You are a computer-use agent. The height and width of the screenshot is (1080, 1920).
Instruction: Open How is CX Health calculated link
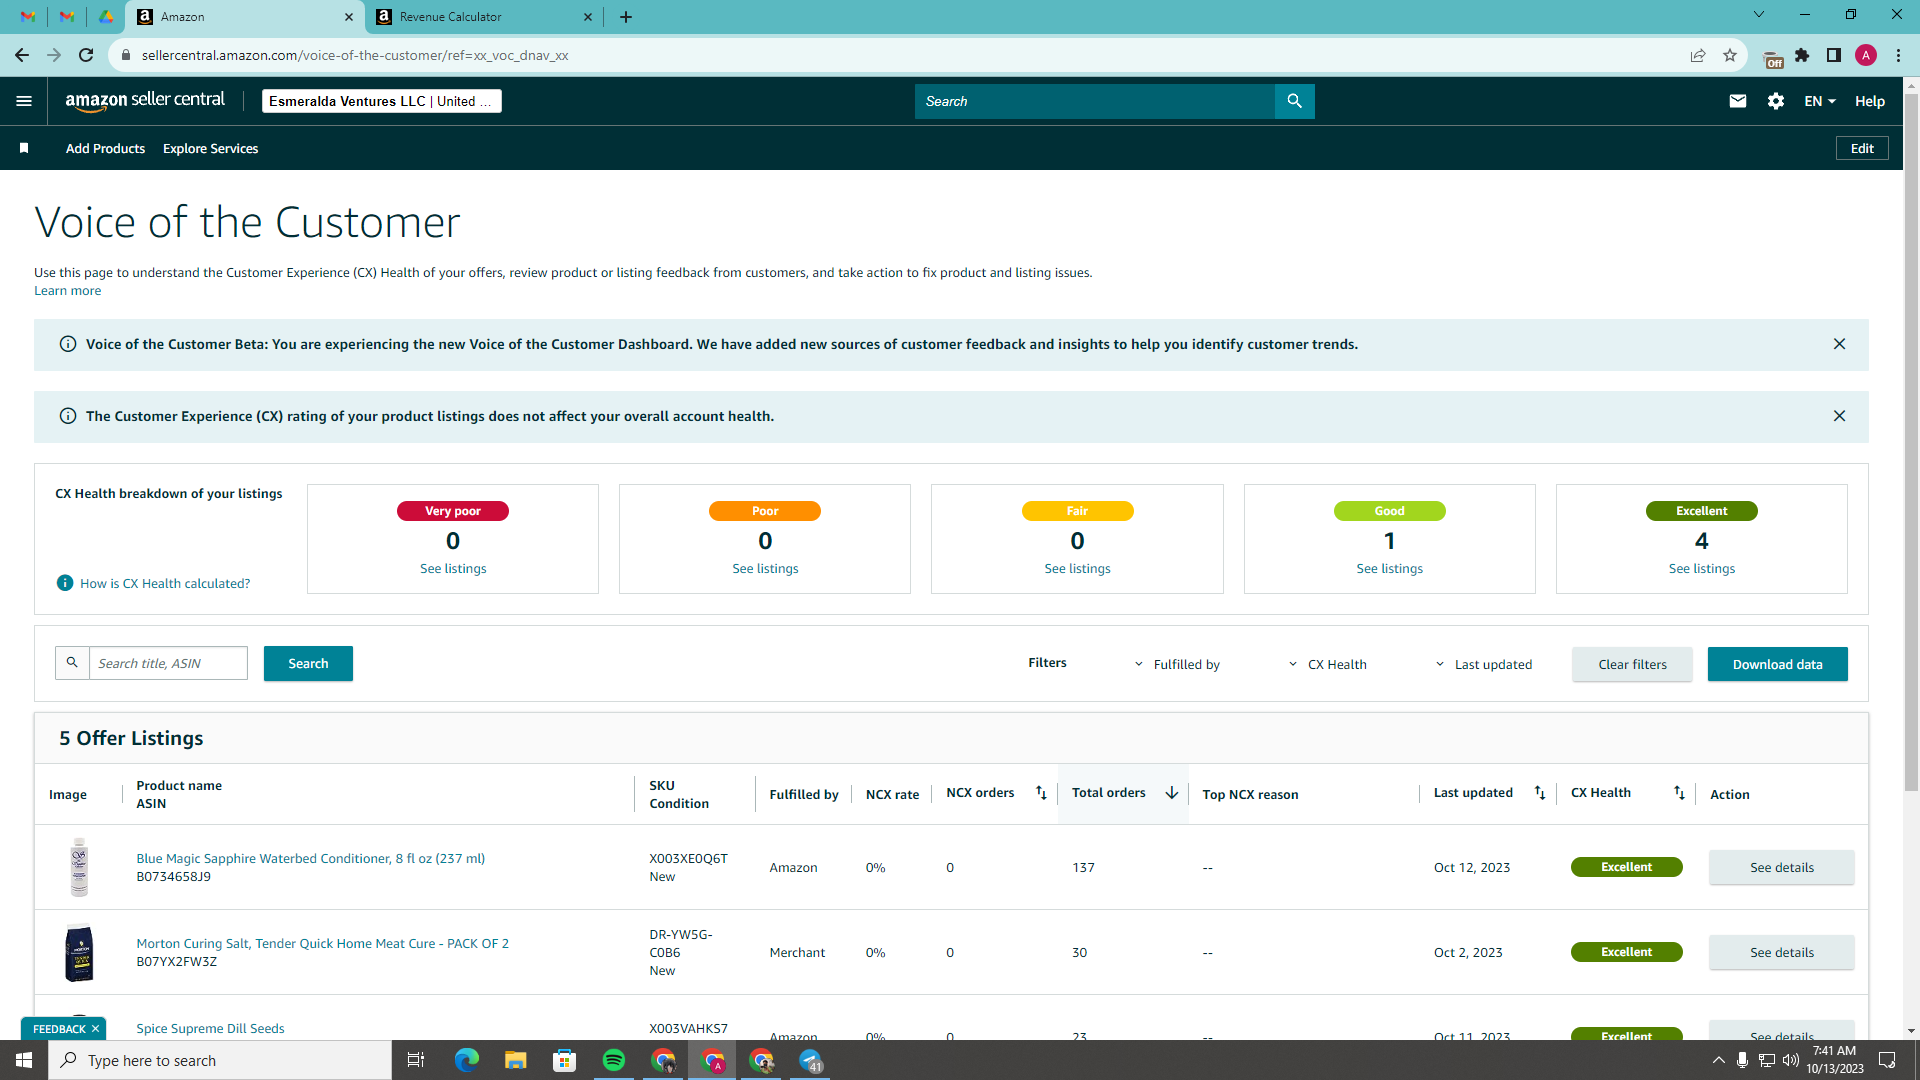tap(165, 583)
